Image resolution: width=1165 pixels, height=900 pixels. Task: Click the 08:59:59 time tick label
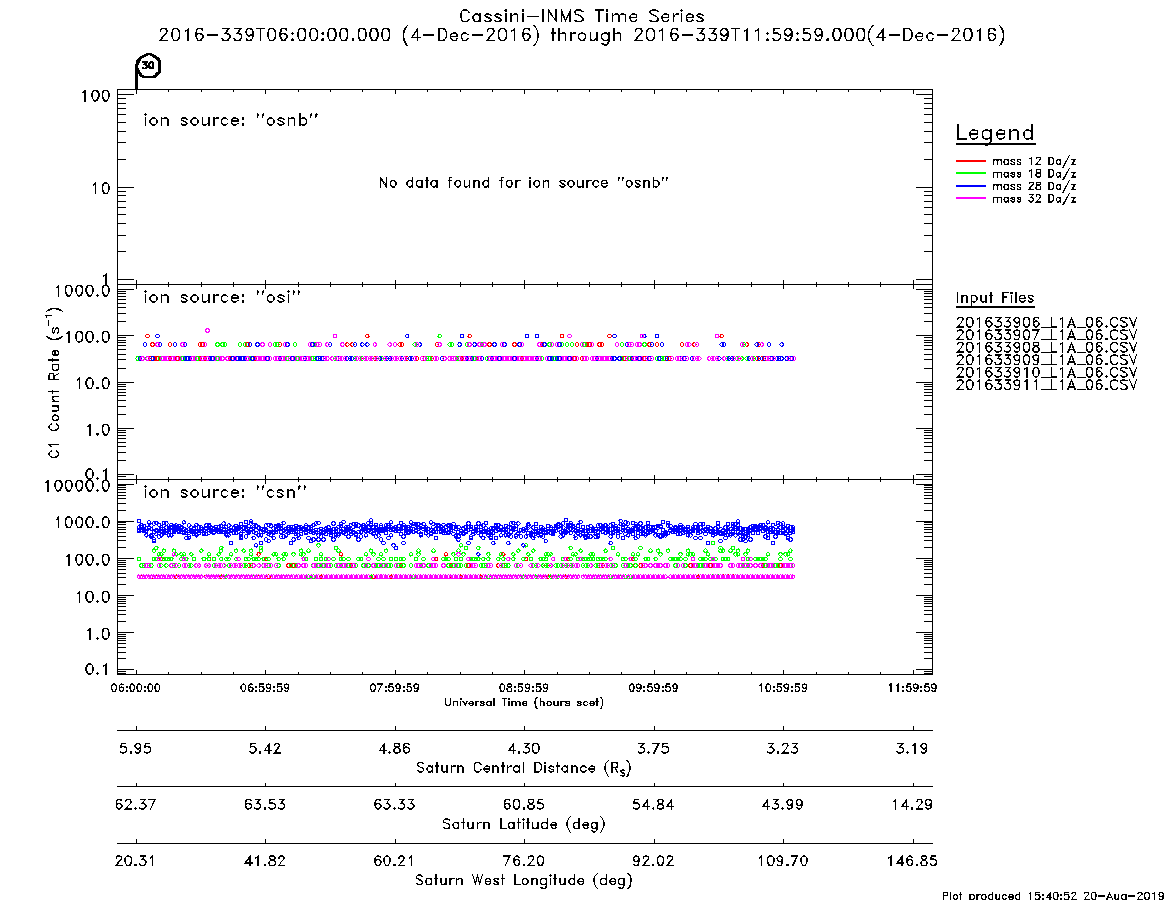[524, 688]
